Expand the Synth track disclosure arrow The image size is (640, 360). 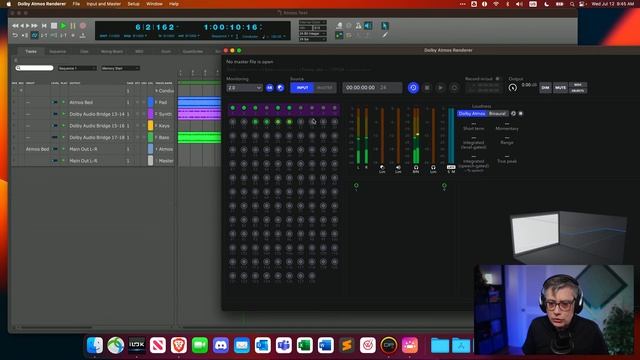[156, 114]
